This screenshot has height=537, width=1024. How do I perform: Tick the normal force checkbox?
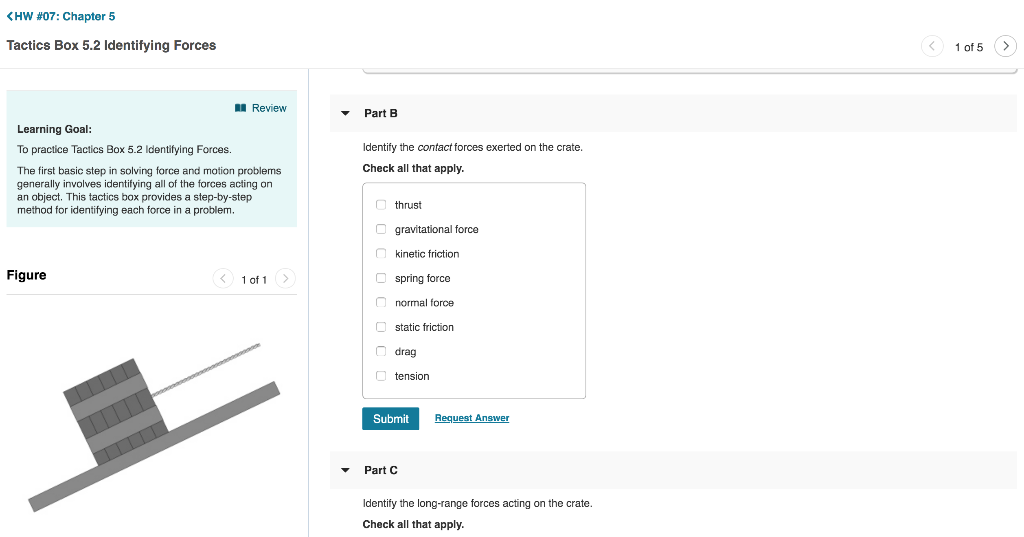coord(381,302)
